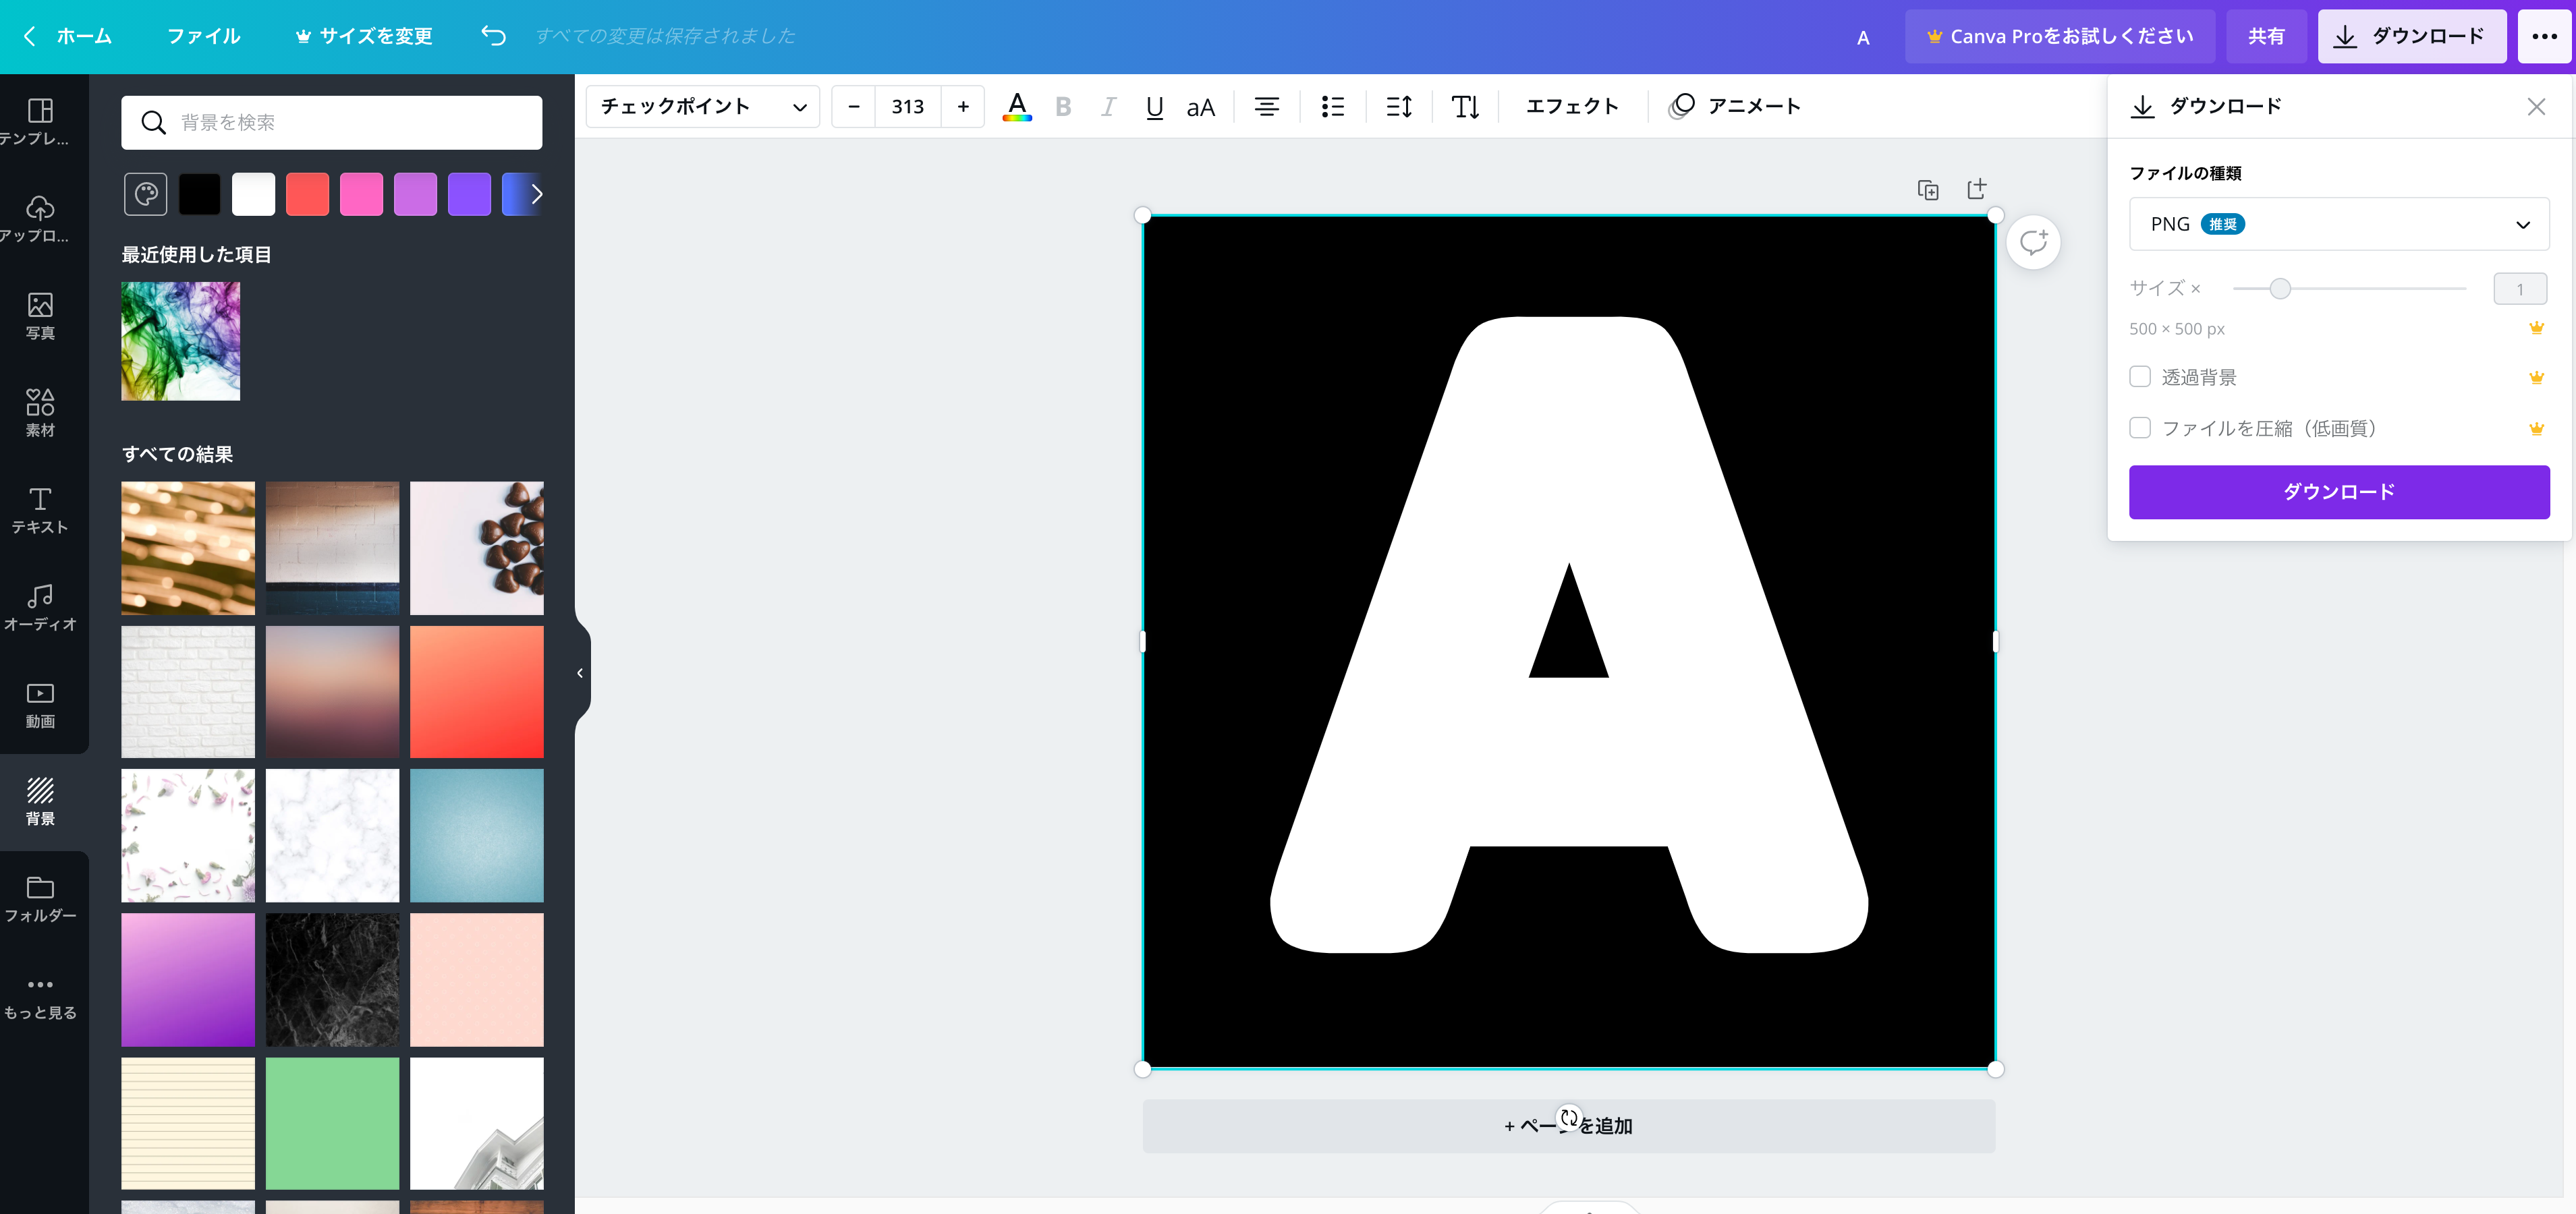Go back to ホーム

[x=68, y=36]
